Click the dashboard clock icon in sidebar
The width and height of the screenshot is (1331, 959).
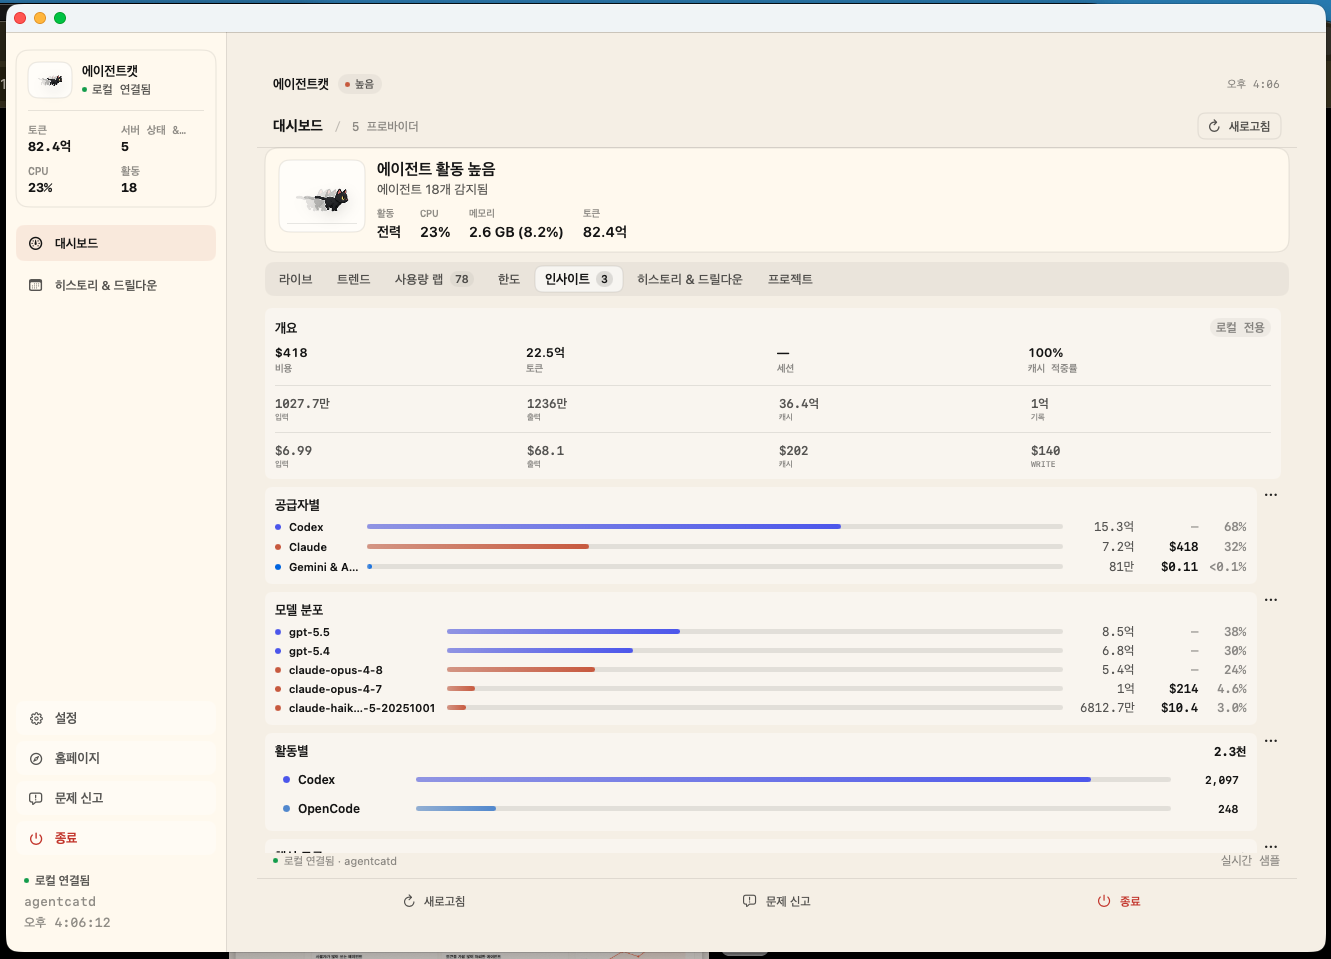[x=36, y=243]
